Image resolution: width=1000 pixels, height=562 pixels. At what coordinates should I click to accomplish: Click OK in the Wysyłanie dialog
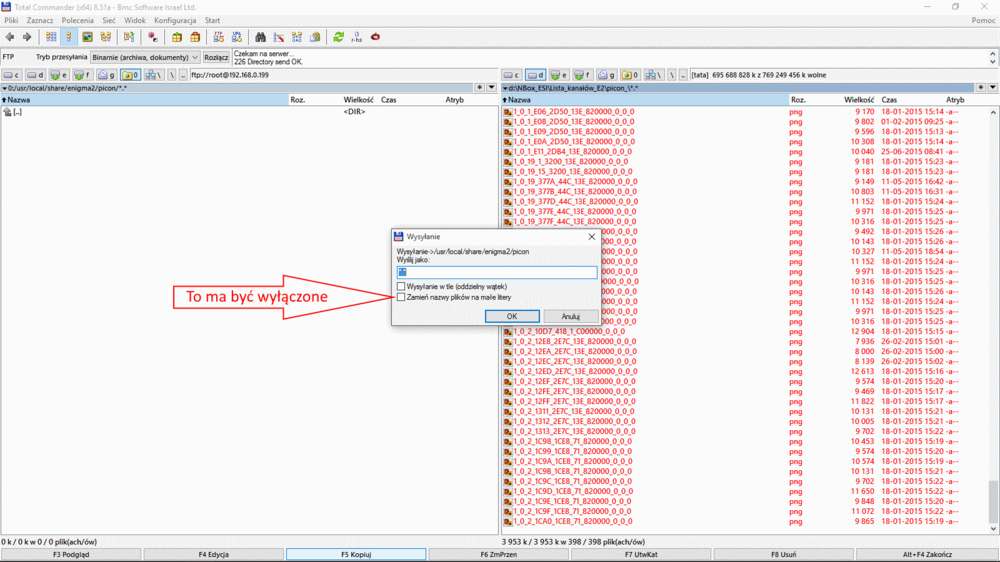pyautogui.click(x=512, y=316)
